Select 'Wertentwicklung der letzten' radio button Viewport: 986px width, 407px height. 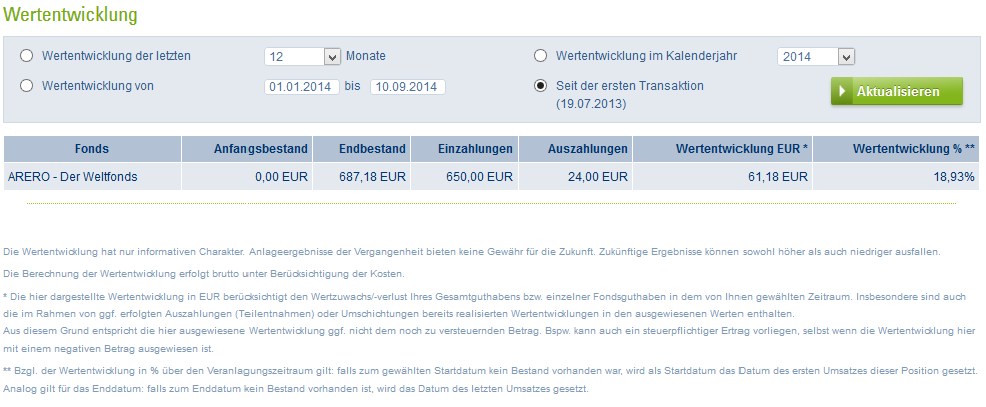[26, 56]
